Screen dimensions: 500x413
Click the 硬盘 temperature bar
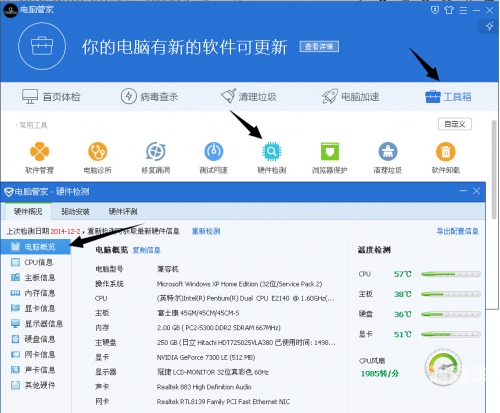point(451,314)
